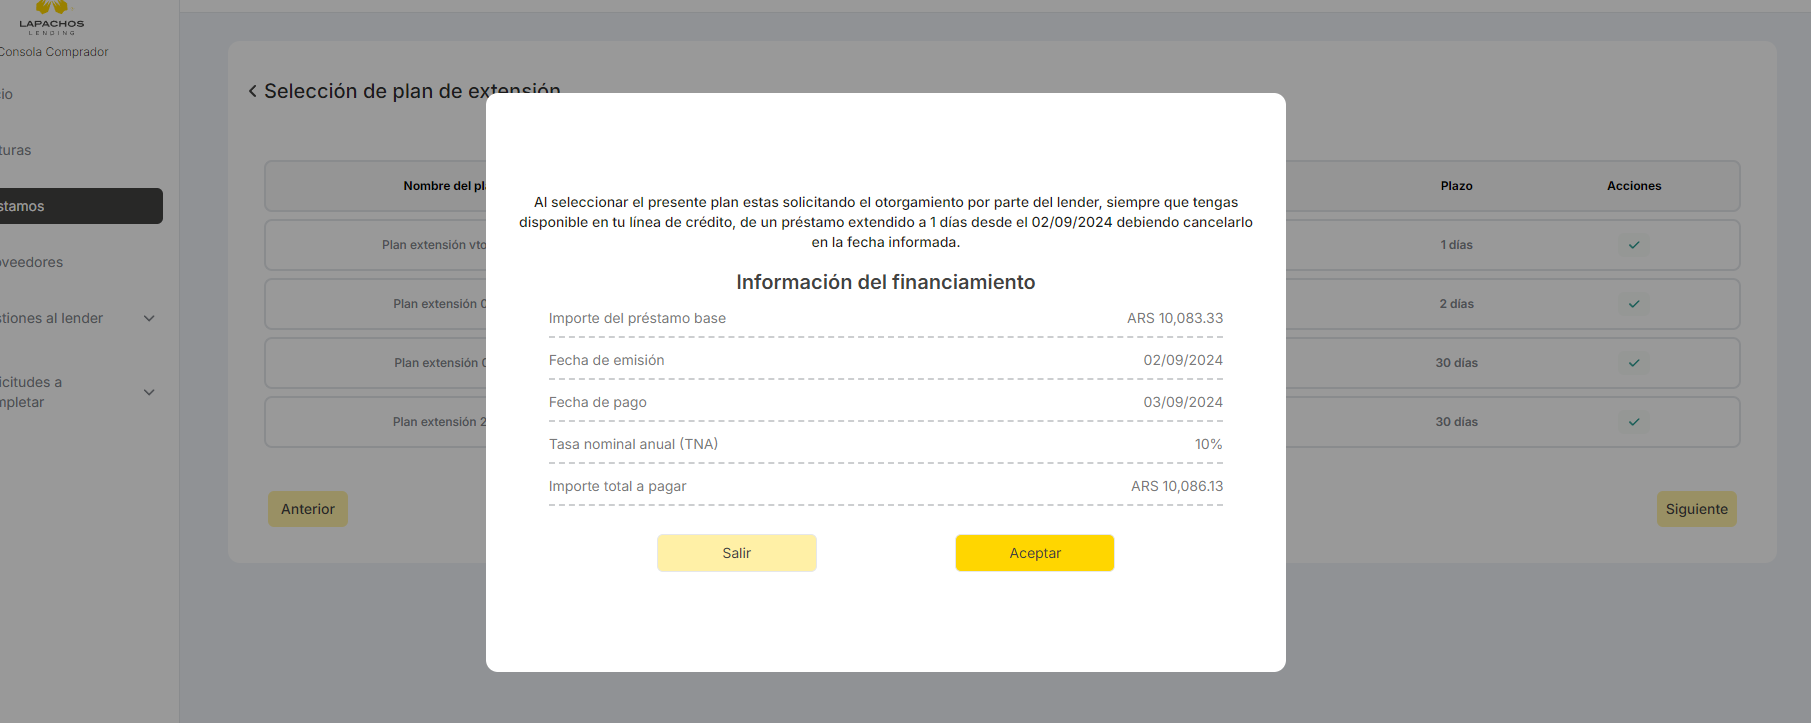Click the check icon for the 30 días 'Plan extensión 0' row
Image resolution: width=1811 pixels, height=723 pixels.
click(x=1633, y=363)
